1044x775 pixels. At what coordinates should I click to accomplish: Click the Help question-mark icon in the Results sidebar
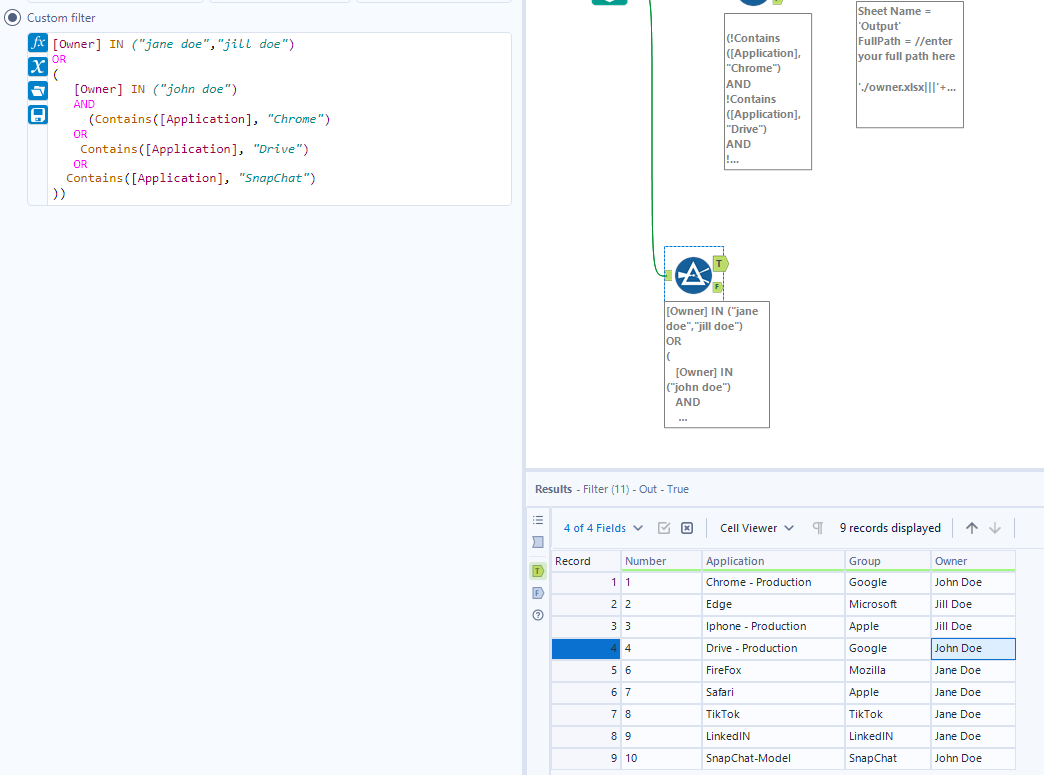(538, 615)
